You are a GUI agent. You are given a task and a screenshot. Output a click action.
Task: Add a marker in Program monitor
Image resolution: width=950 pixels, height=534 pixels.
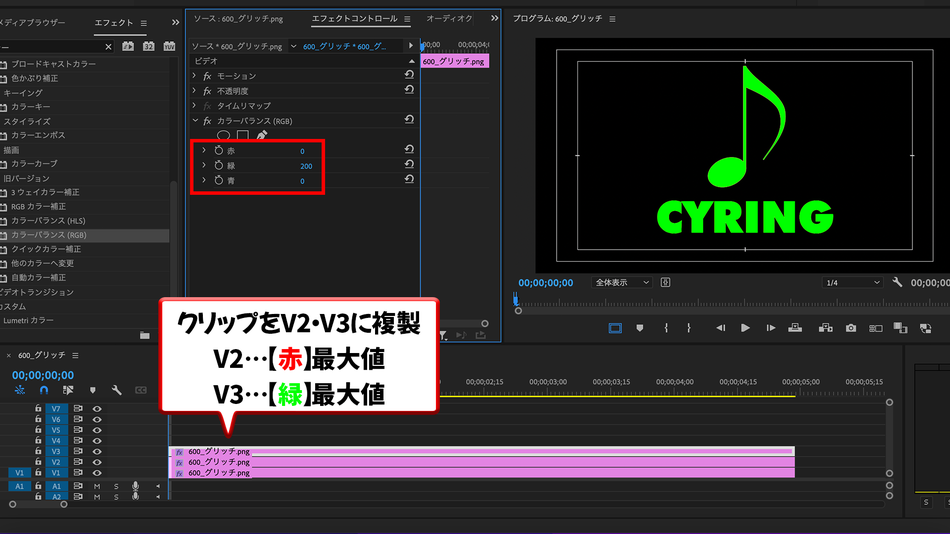click(640, 328)
